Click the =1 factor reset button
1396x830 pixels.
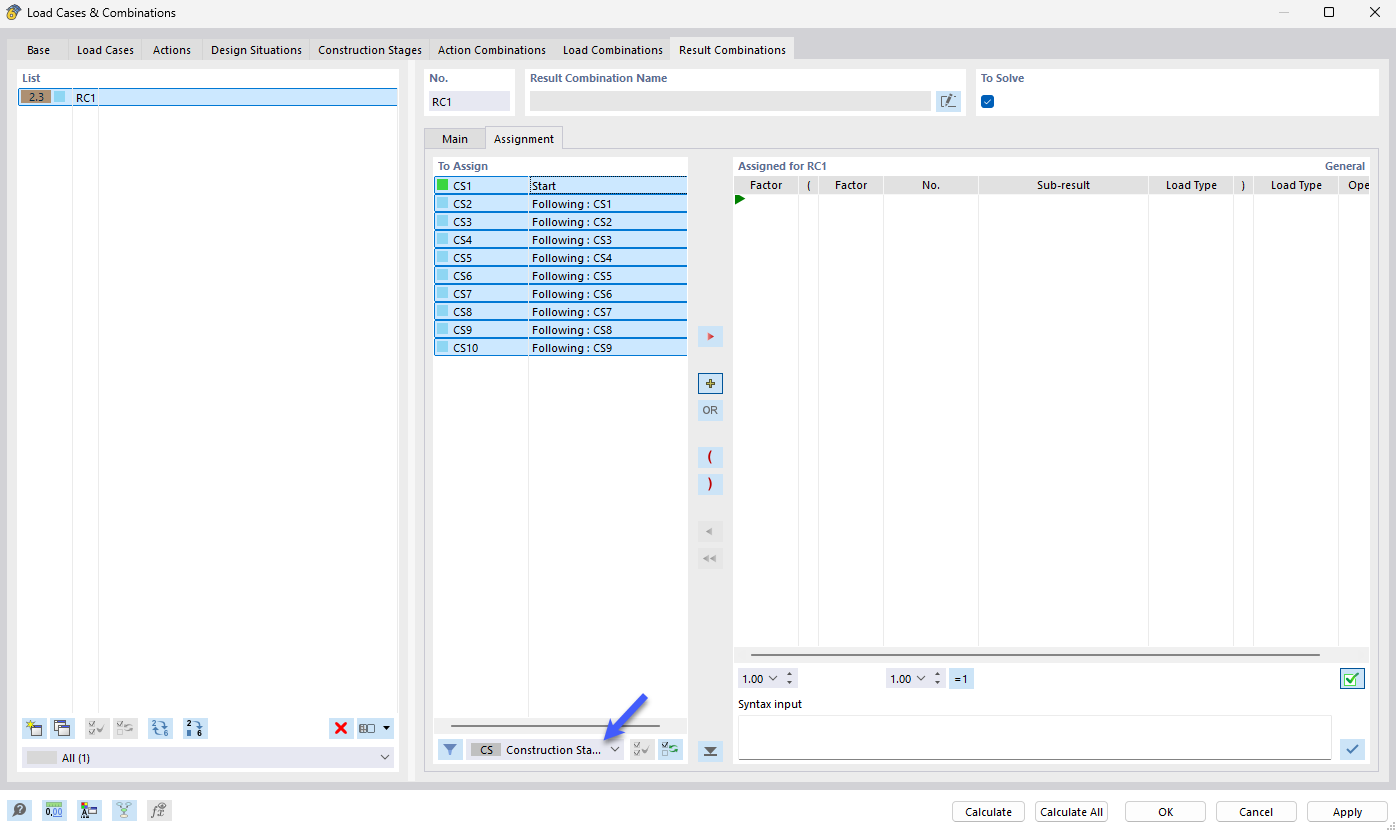pyautogui.click(x=962, y=679)
